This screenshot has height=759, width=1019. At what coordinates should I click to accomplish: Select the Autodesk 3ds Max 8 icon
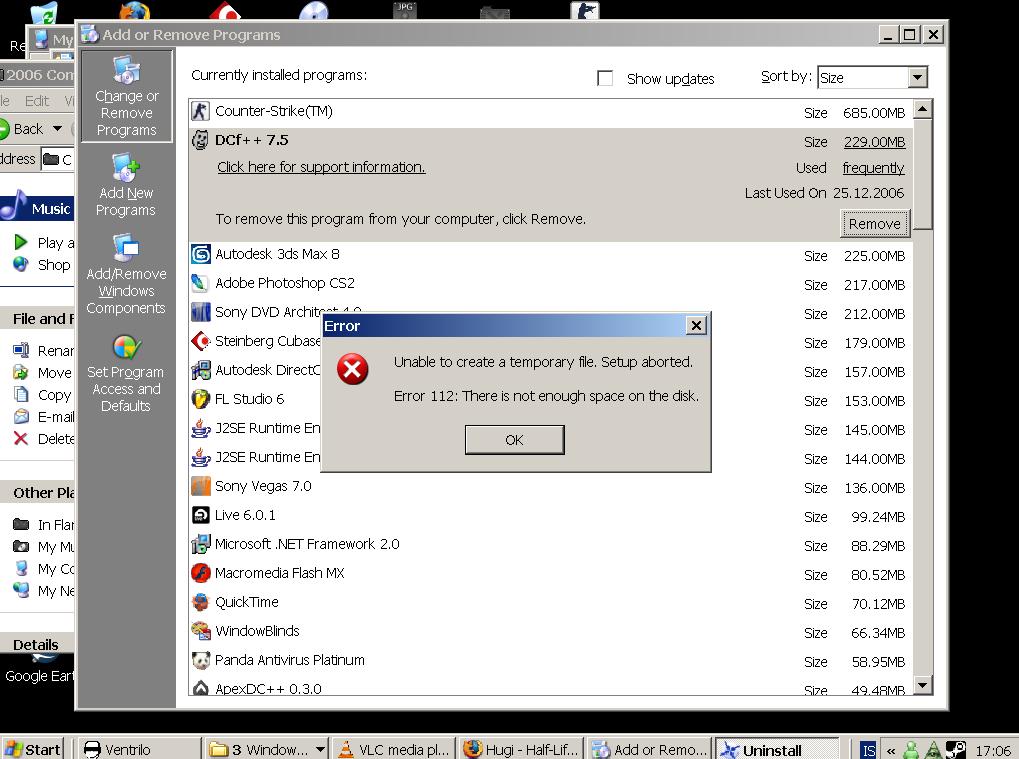(x=201, y=254)
